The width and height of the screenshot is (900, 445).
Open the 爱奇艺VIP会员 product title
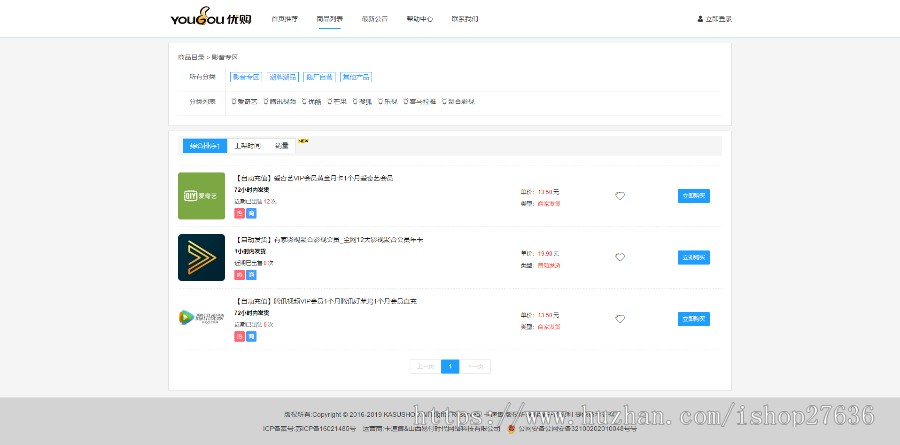pyautogui.click(x=314, y=178)
